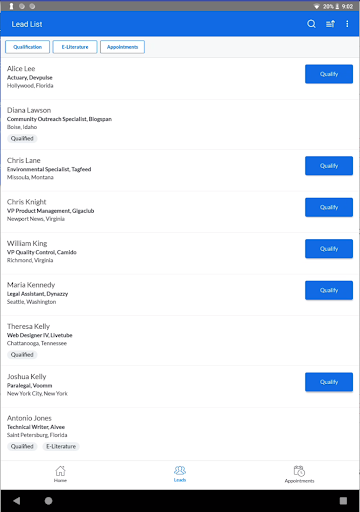Toggle the E-Literature filter chip
The width and height of the screenshot is (360, 512).
(75, 47)
